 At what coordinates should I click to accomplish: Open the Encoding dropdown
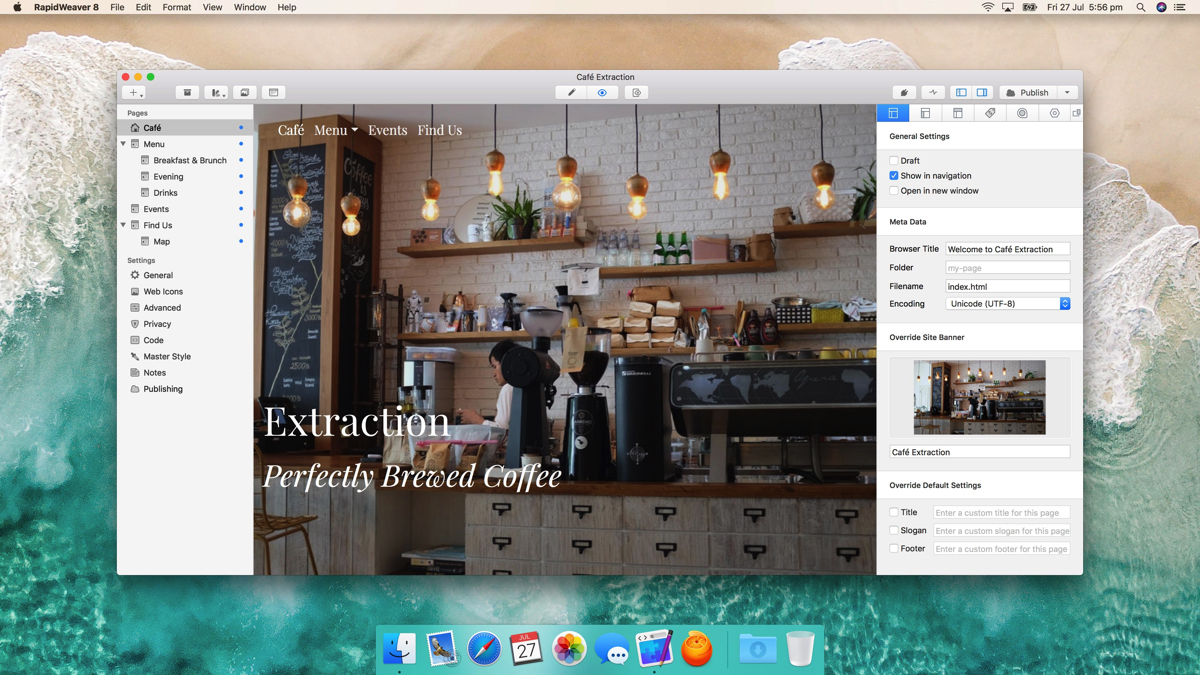click(1007, 304)
